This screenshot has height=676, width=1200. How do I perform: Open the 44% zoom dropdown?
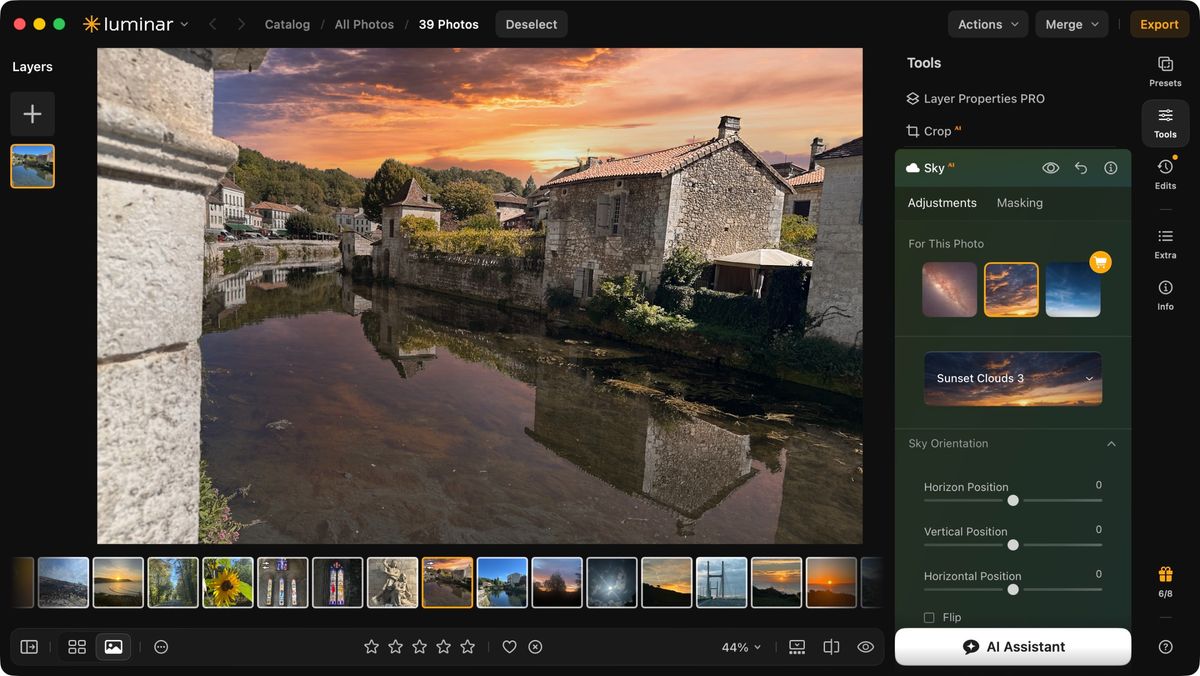[x=741, y=647]
